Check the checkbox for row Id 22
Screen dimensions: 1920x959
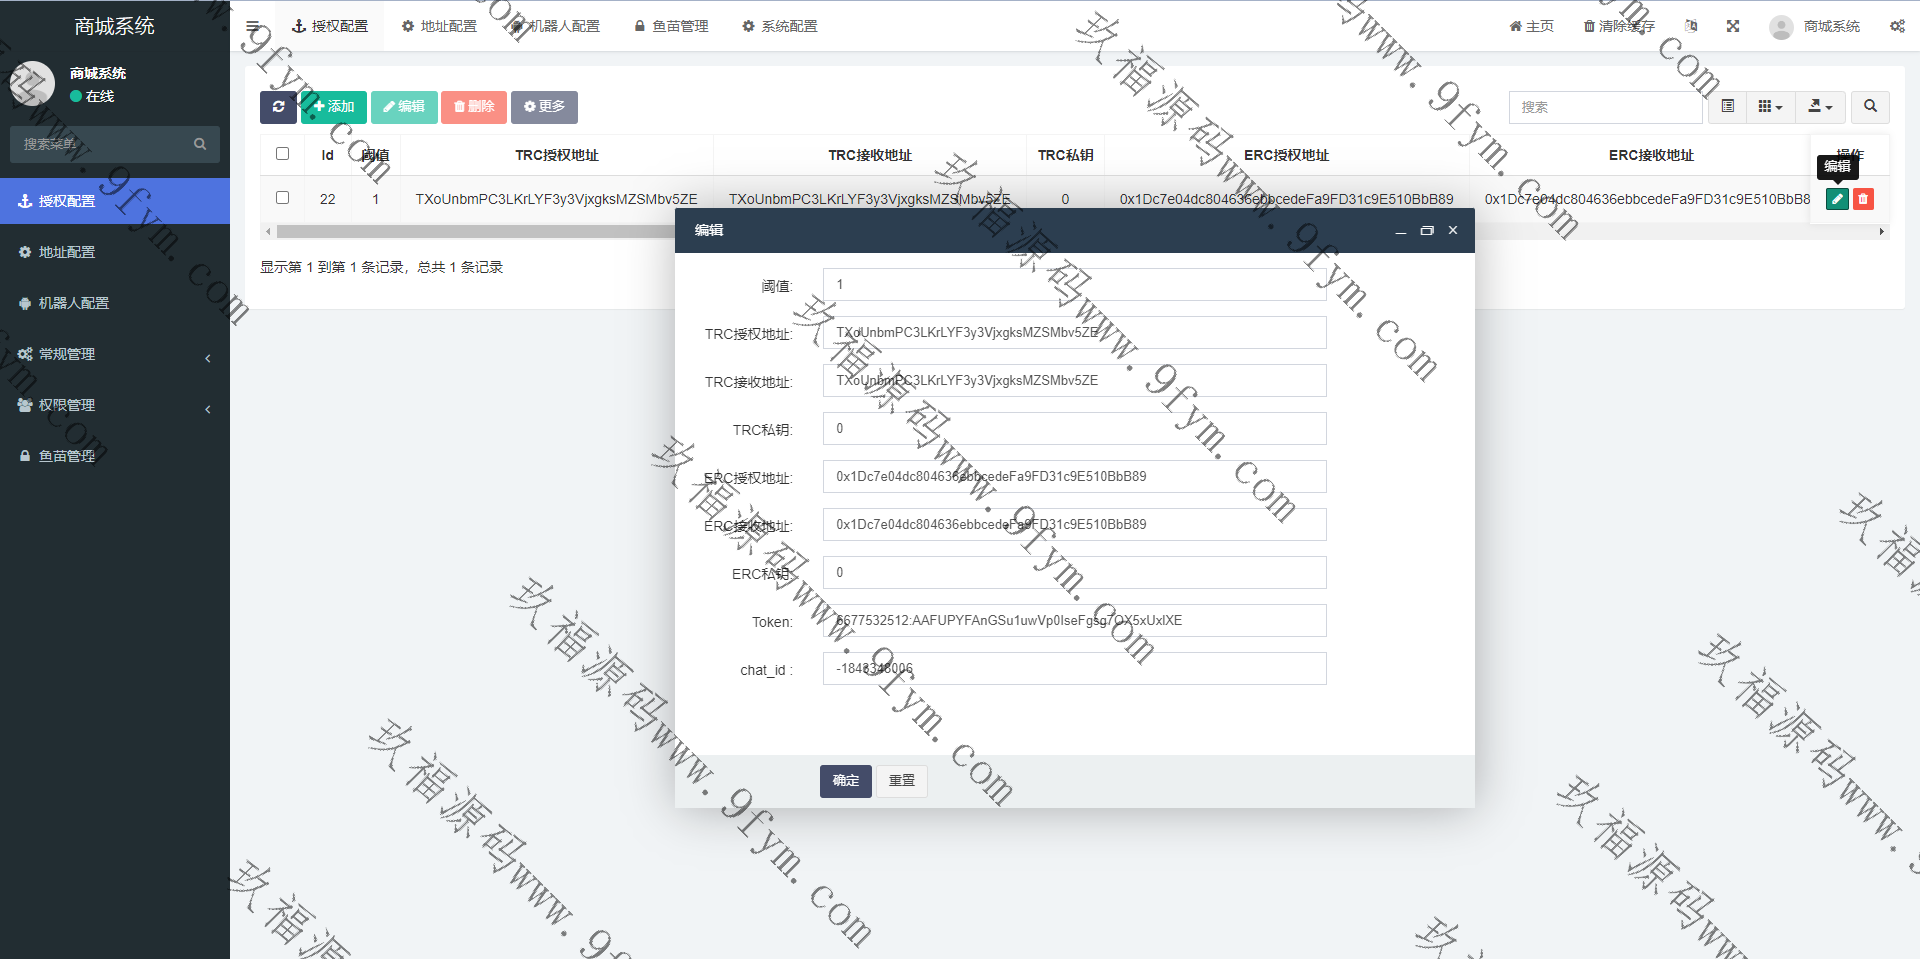pyautogui.click(x=282, y=198)
